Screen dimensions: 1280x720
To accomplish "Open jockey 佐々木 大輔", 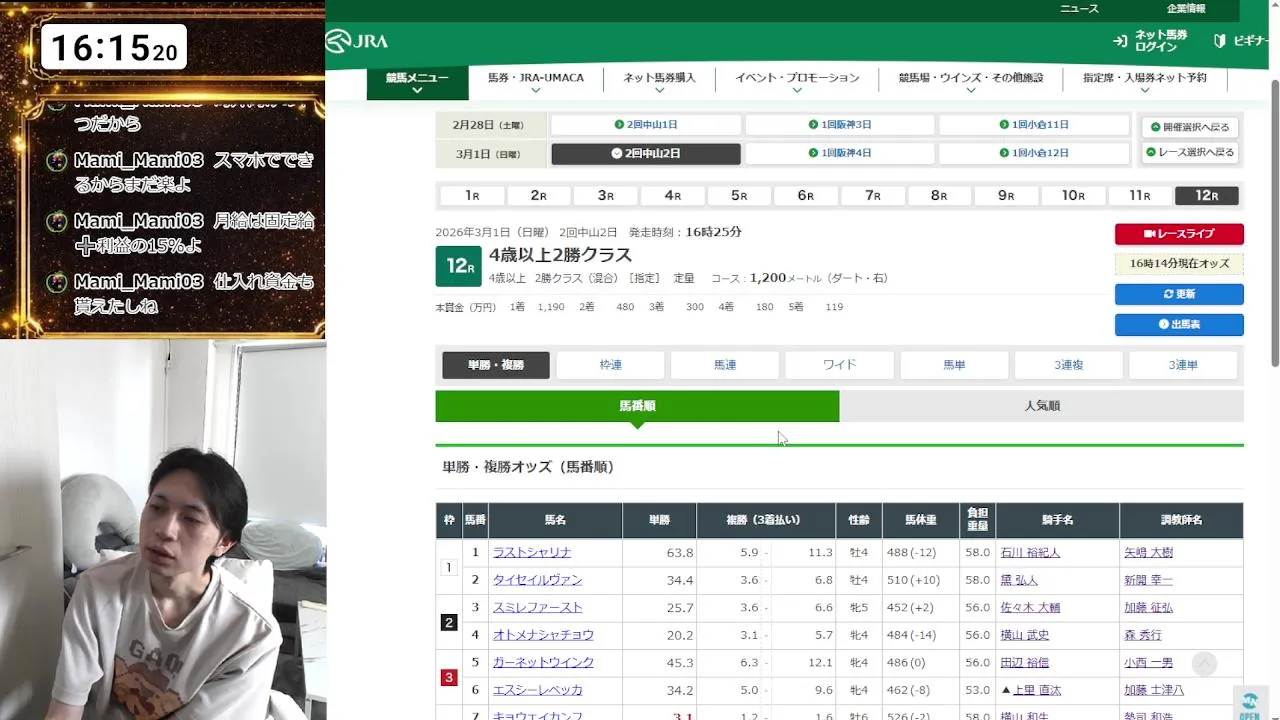I will coord(1030,607).
